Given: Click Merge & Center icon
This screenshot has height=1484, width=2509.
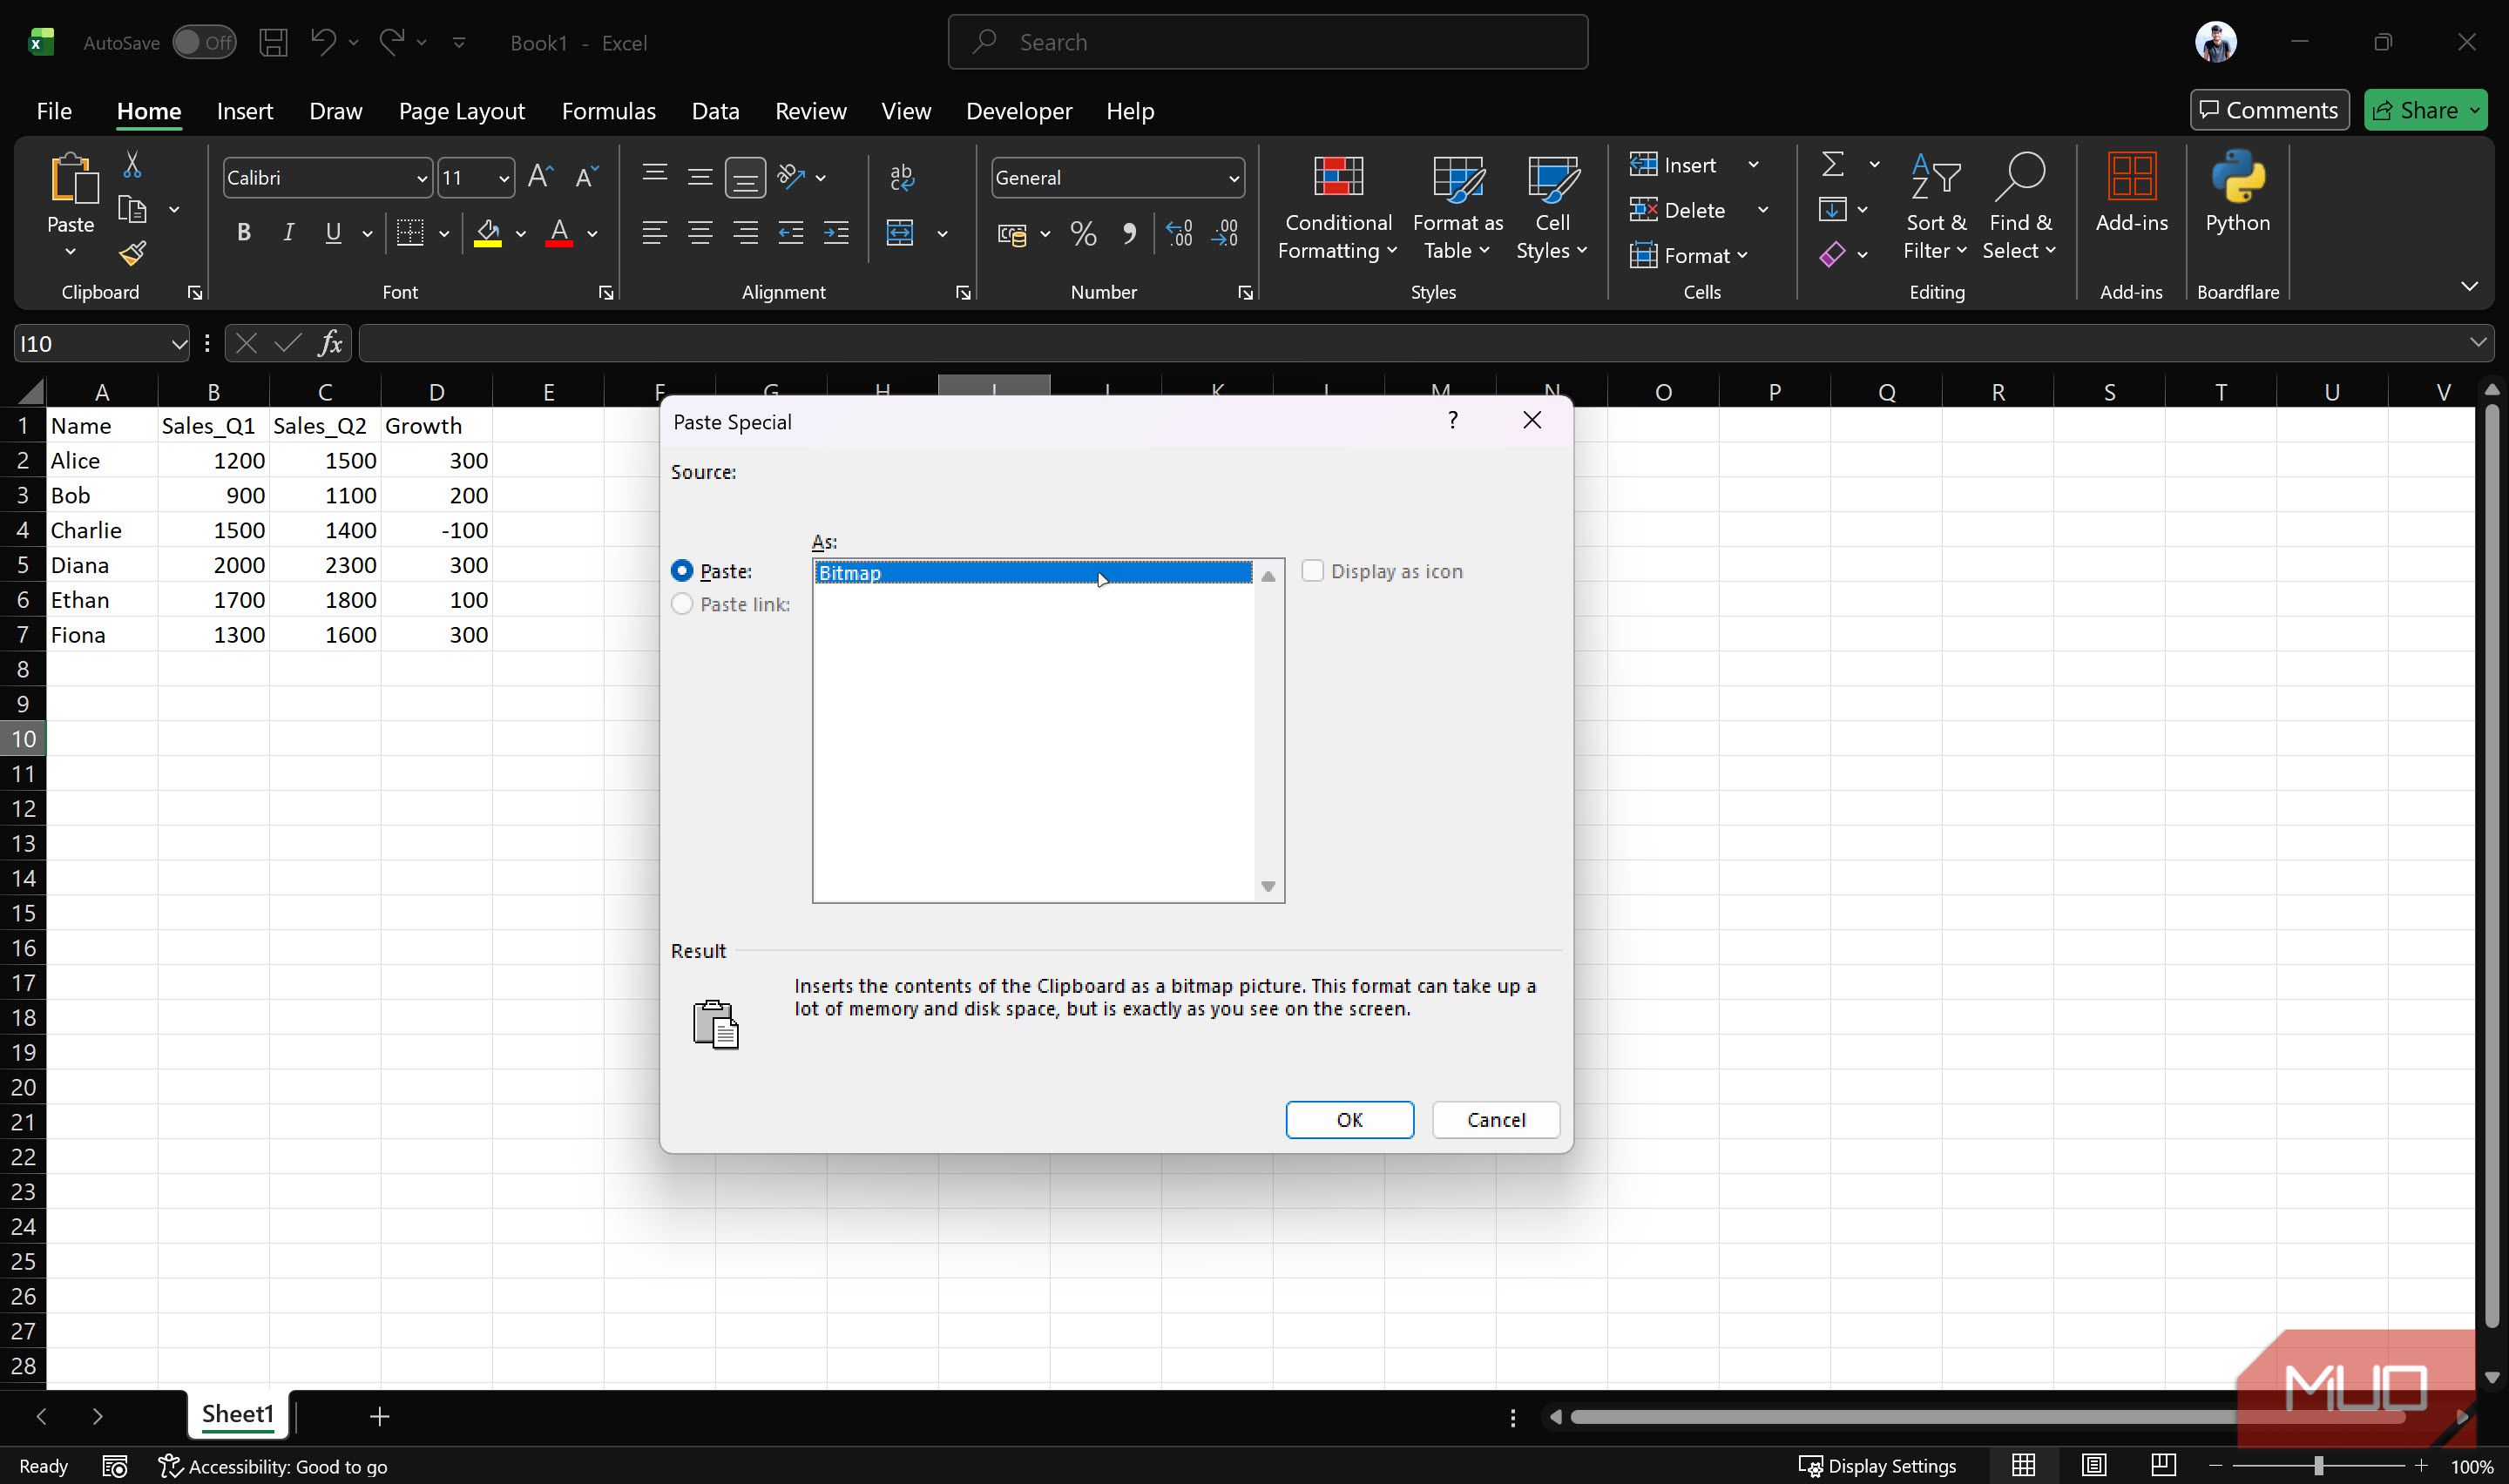Looking at the screenshot, I should (x=900, y=233).
